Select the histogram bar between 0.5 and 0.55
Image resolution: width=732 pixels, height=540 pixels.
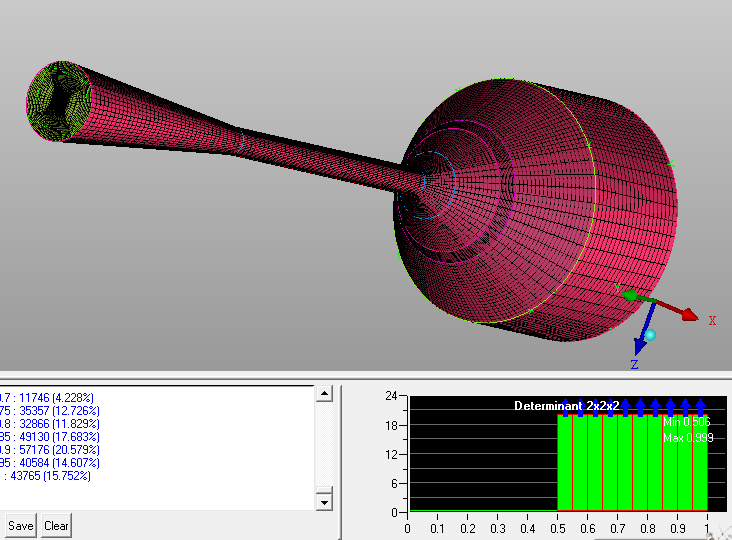564,463
